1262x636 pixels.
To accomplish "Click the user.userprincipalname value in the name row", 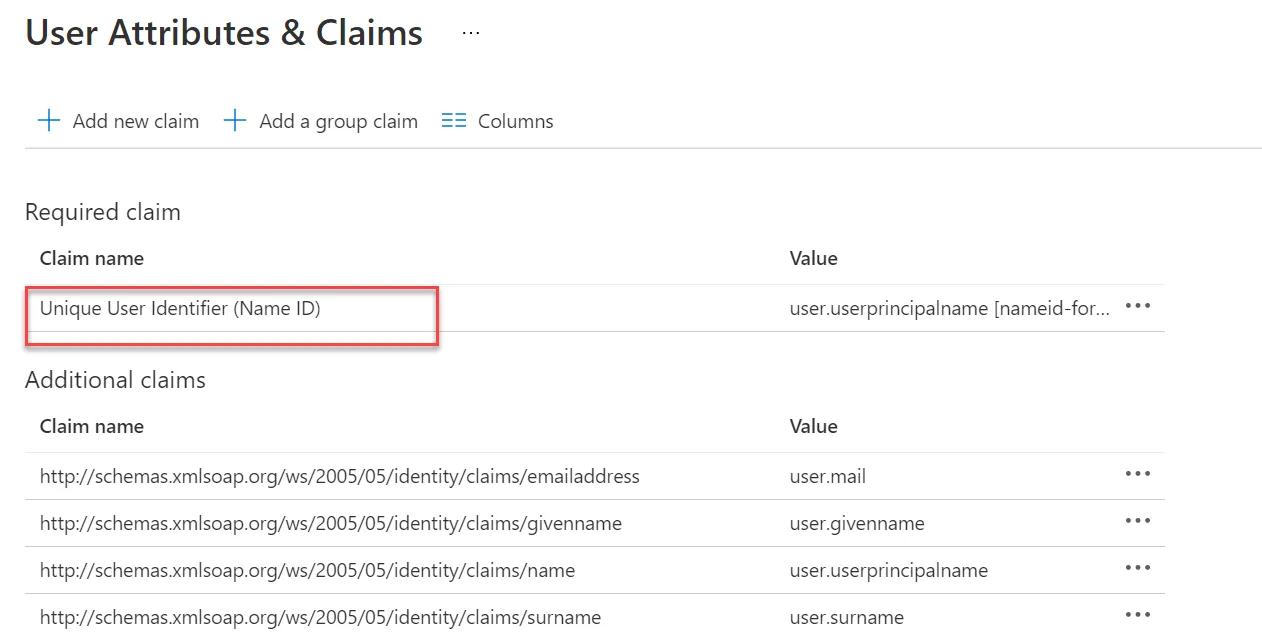I will click(x=889, y=571).
